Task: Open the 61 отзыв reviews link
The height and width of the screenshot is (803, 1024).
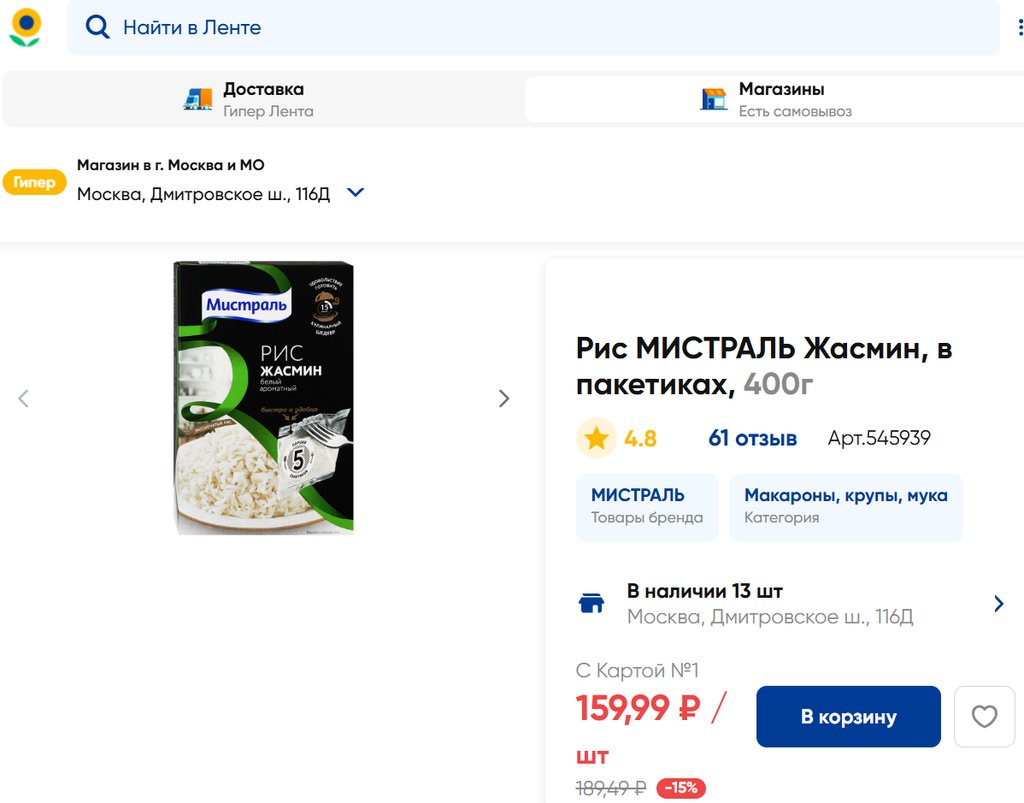Action: click(x=752, y=438)
